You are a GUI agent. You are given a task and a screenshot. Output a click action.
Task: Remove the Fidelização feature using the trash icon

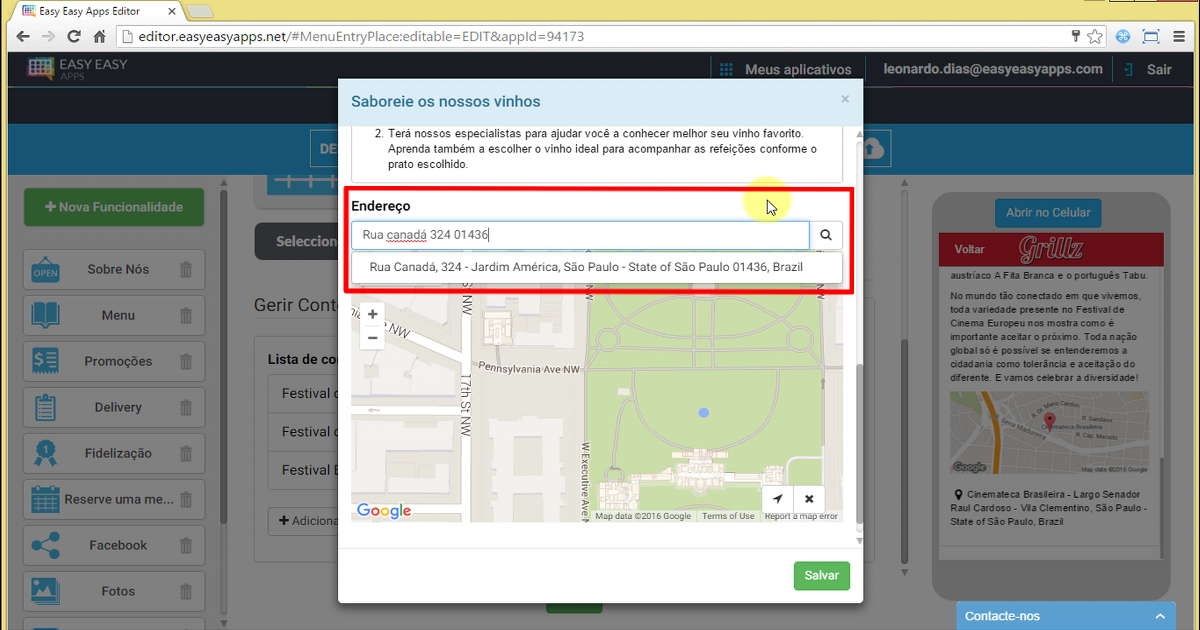(x=185, y=453)
